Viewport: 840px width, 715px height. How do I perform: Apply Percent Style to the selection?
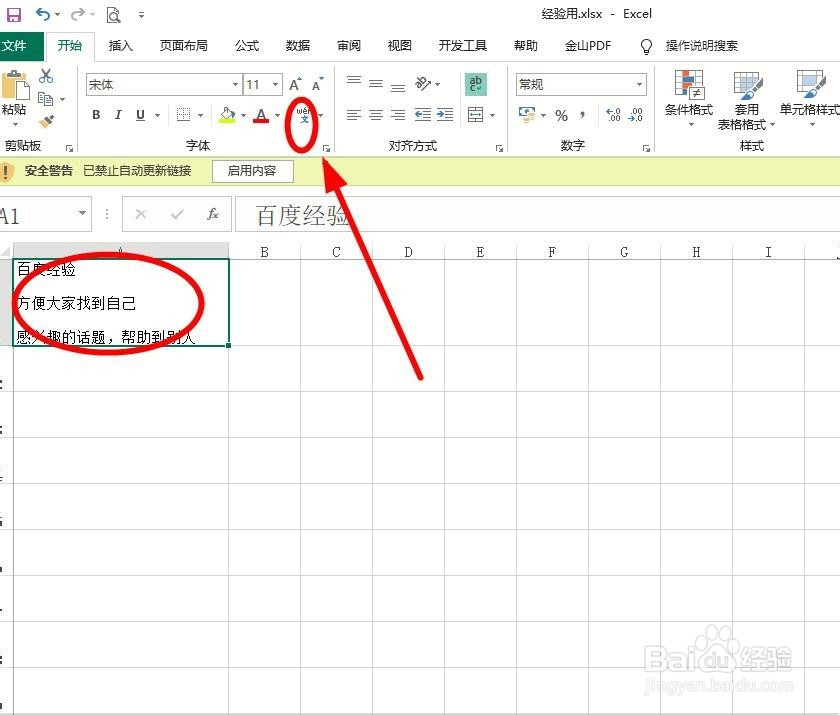(x=560, y=115)
